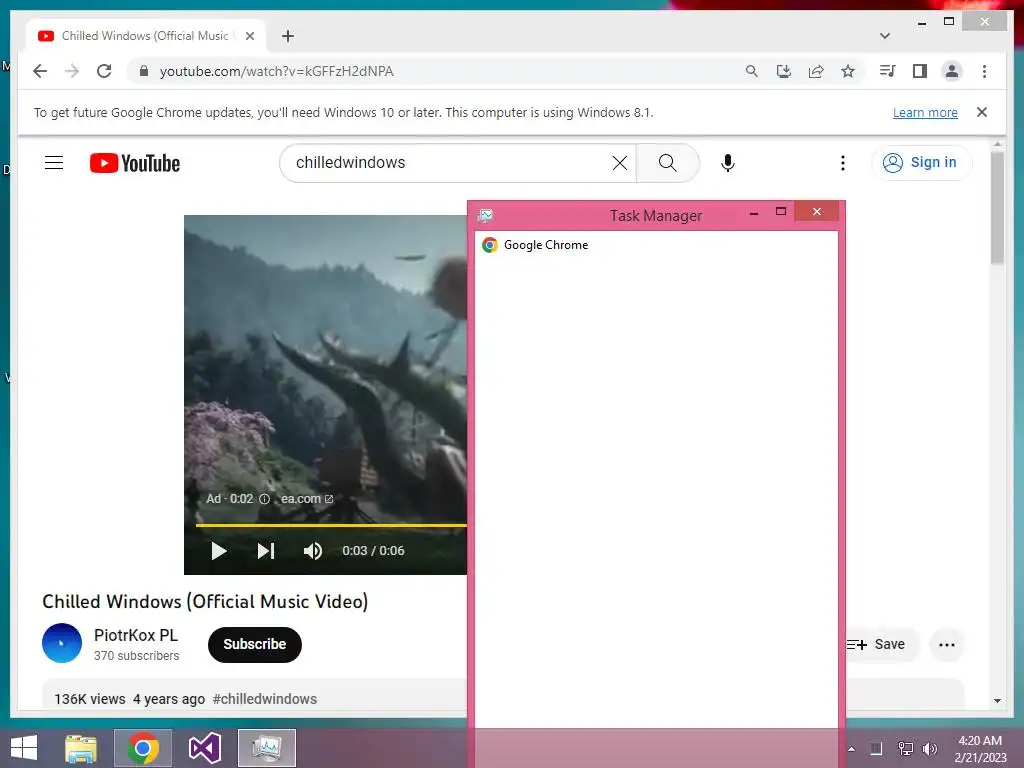
Task: Open the PiotrKox PL channel name
Action: 136,635
